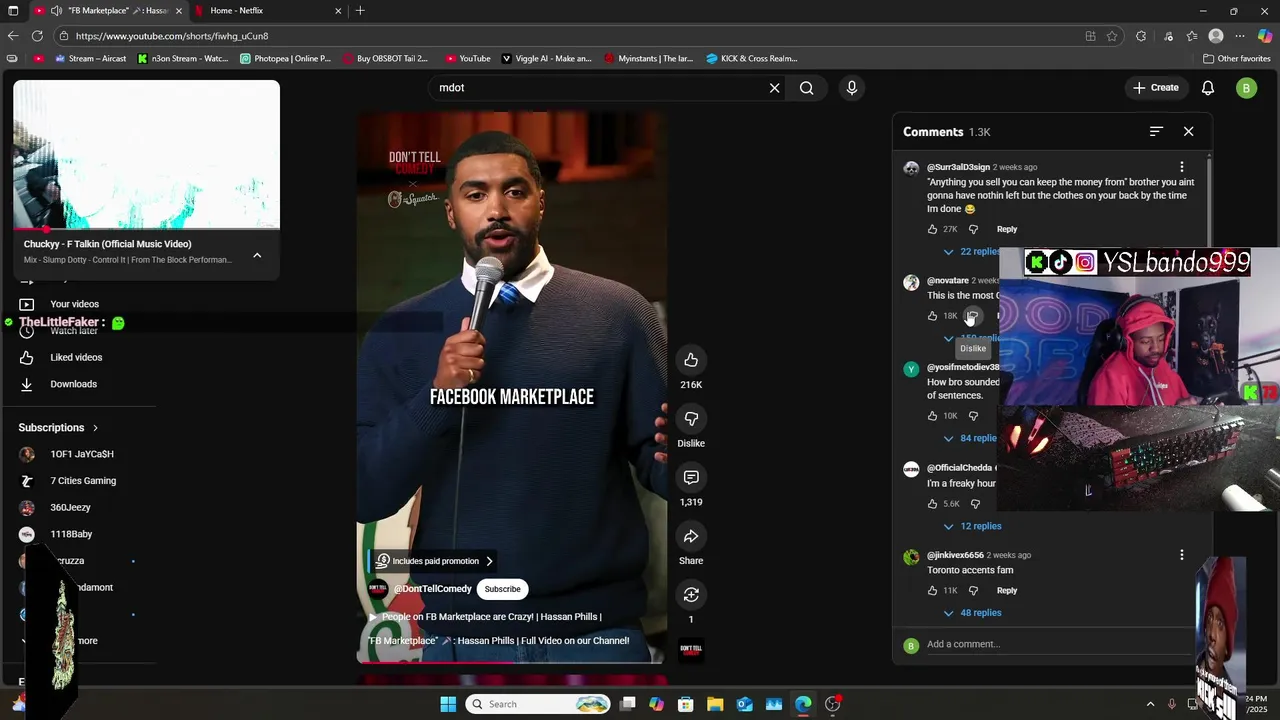Show hidden system tray icons
The height and width of the screenshot is (720, 1280).
[1150, 704]
